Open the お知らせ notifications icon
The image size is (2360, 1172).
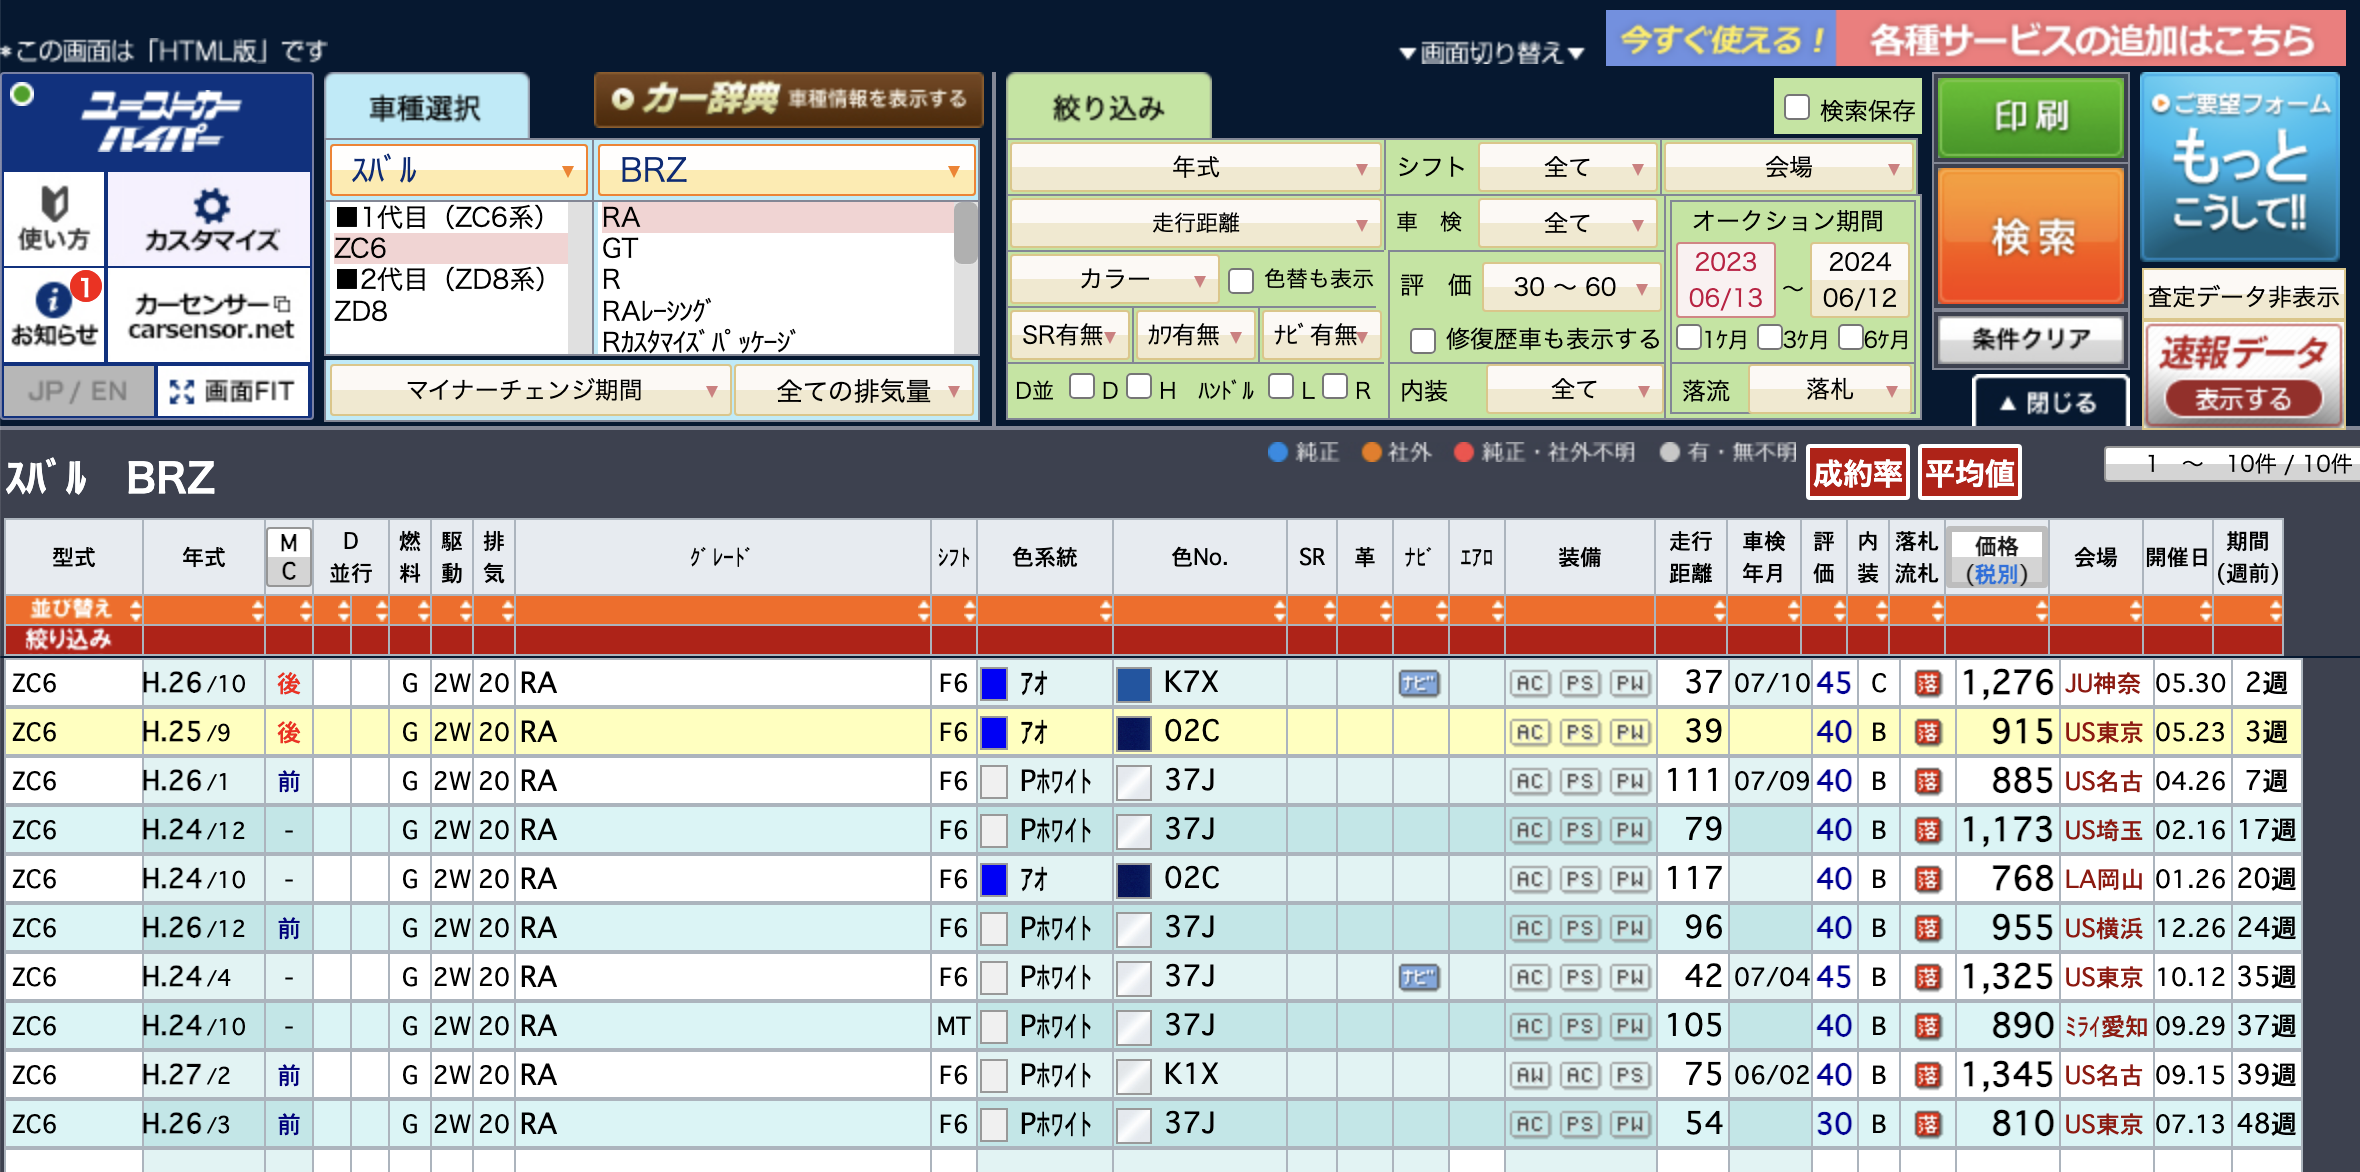tap(54, 314)
